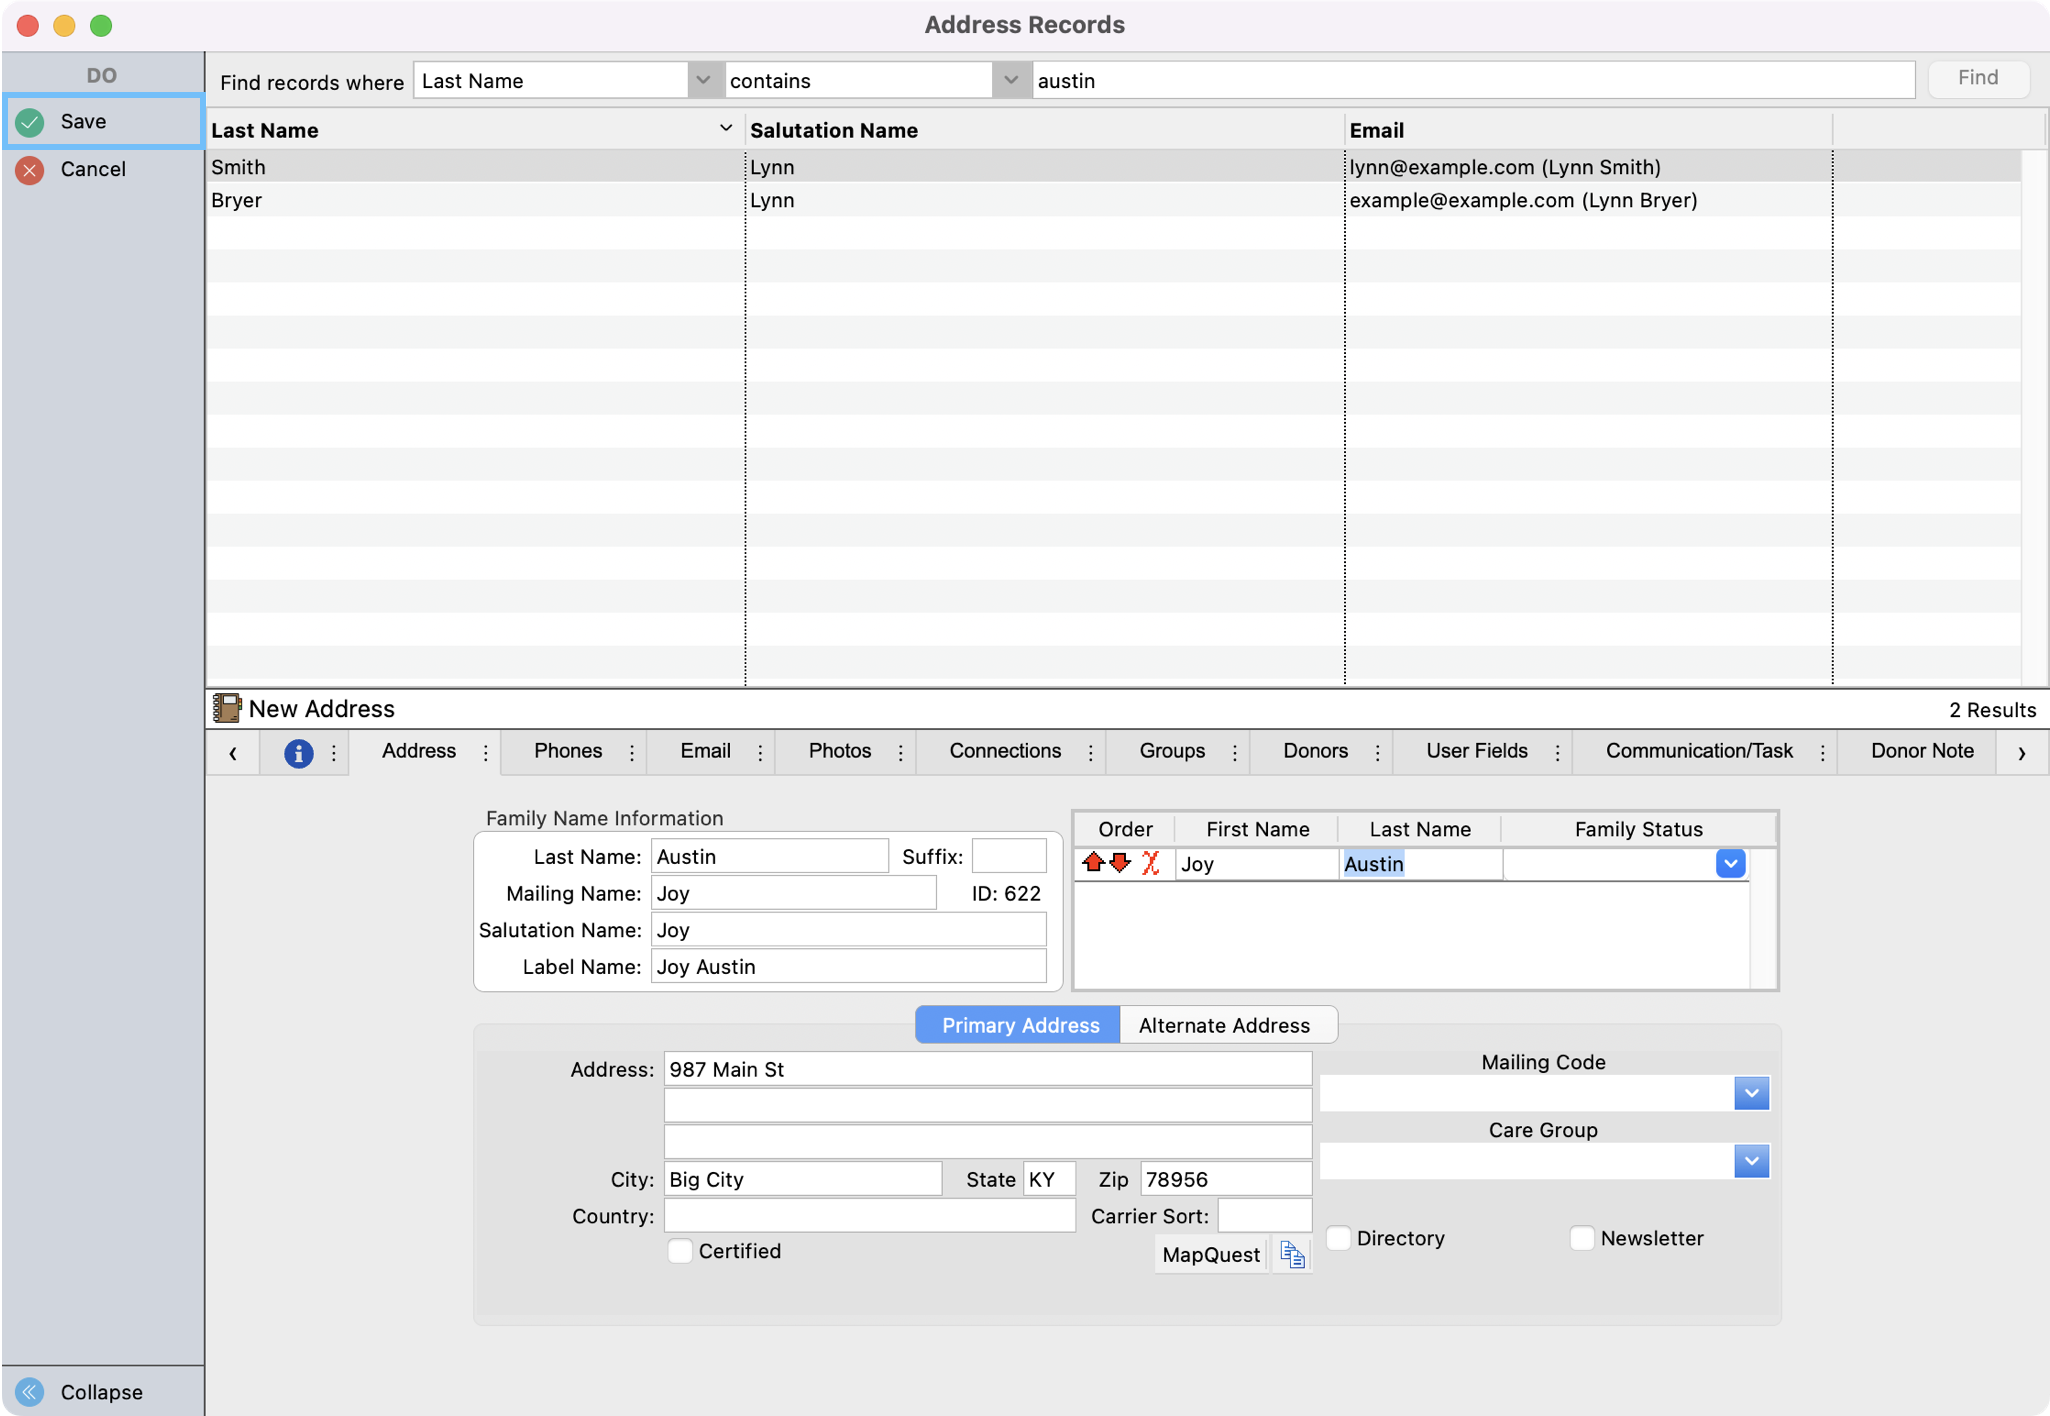Switch to the Phones tab

(x=568, y=751)
